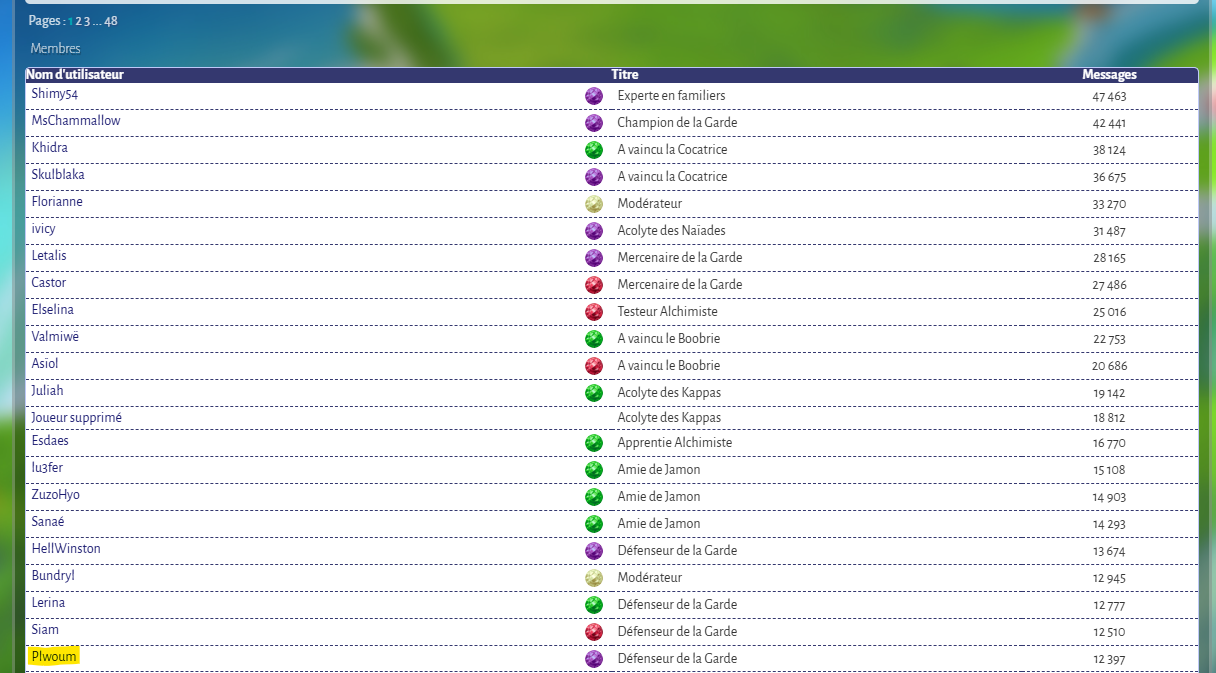Click the green gem icon in Sanaé's row
Image resolution: width=1216 pixels, height=673 pixels.
coord(594,524)
